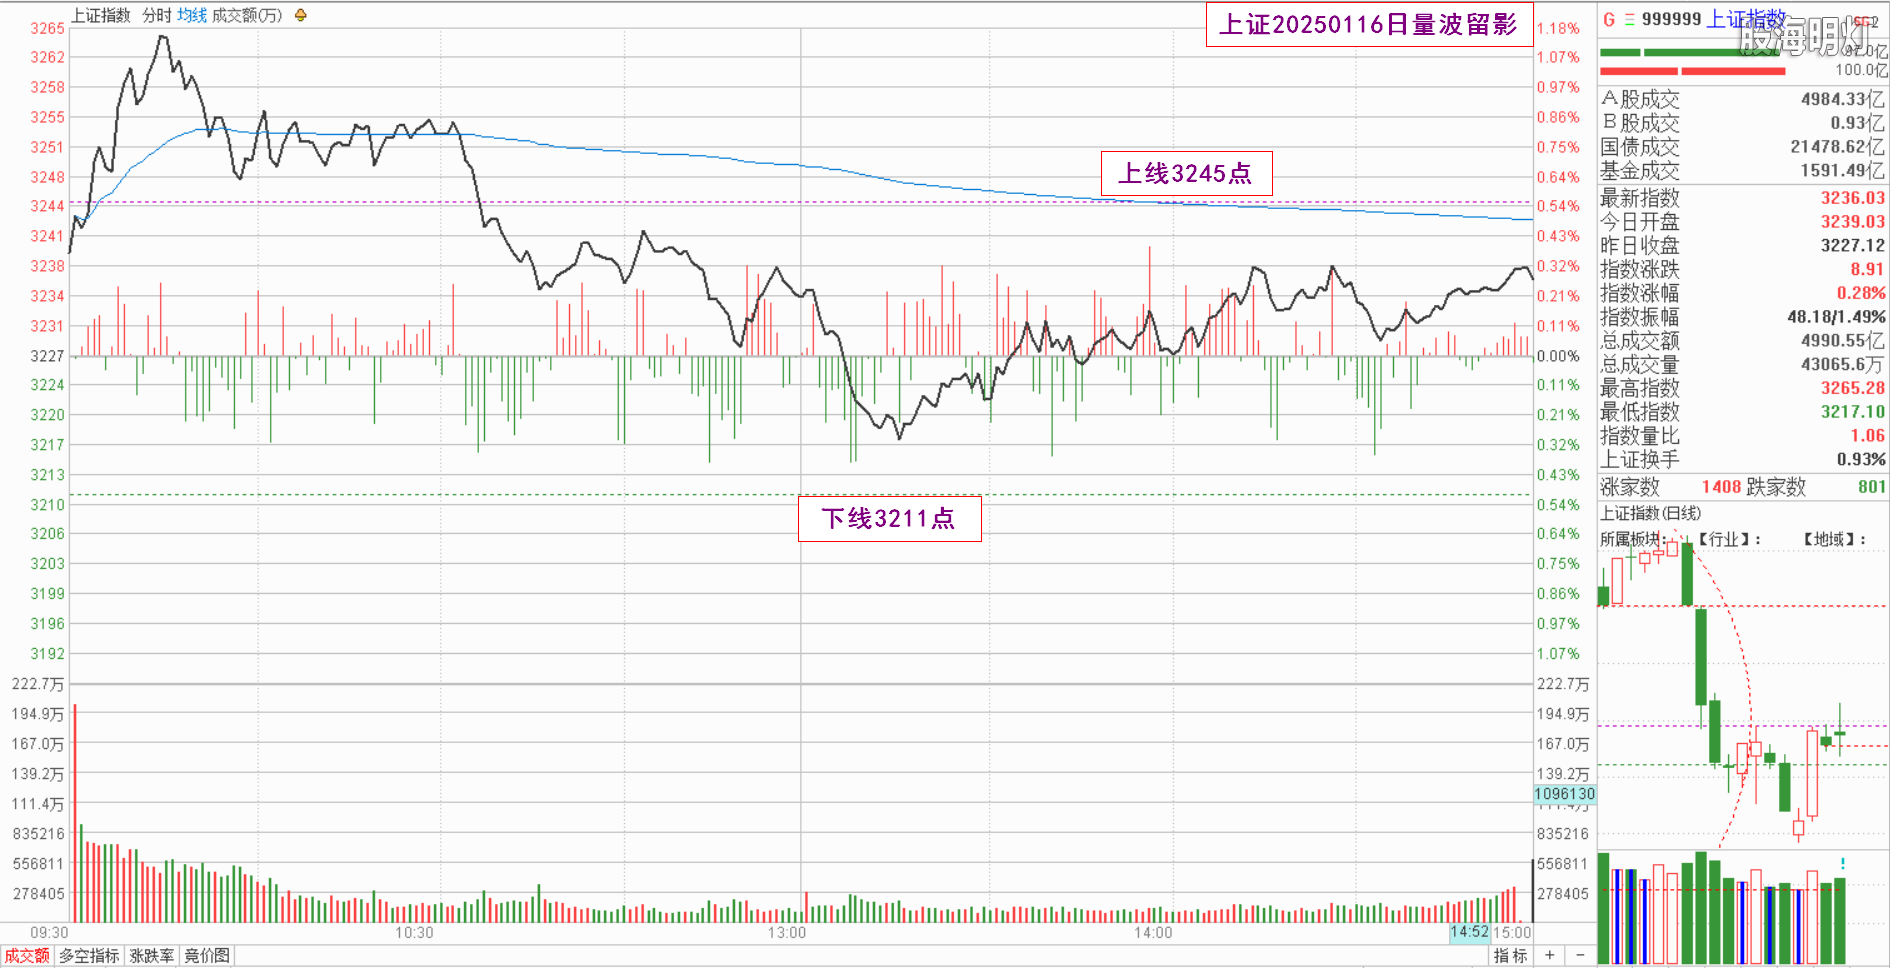Switch to the 多空指标 tab
The width and height of the screenshot is (1890, 968).
(89, 956)
